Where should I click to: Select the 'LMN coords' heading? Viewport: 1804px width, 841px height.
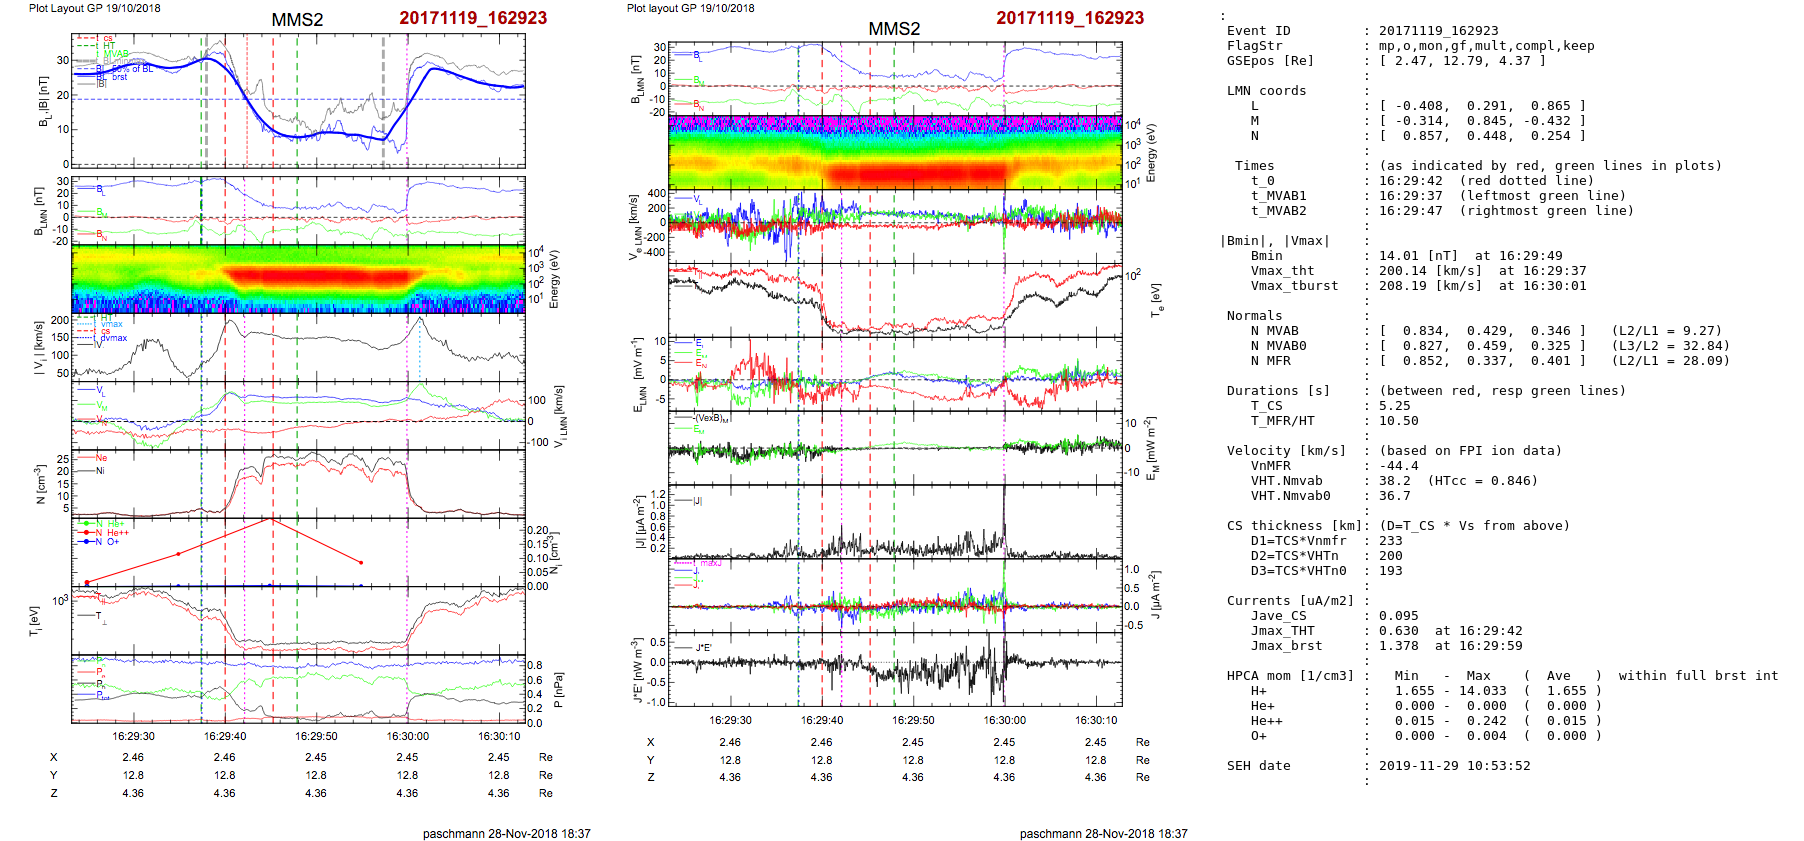click(x=1266, y=91)
